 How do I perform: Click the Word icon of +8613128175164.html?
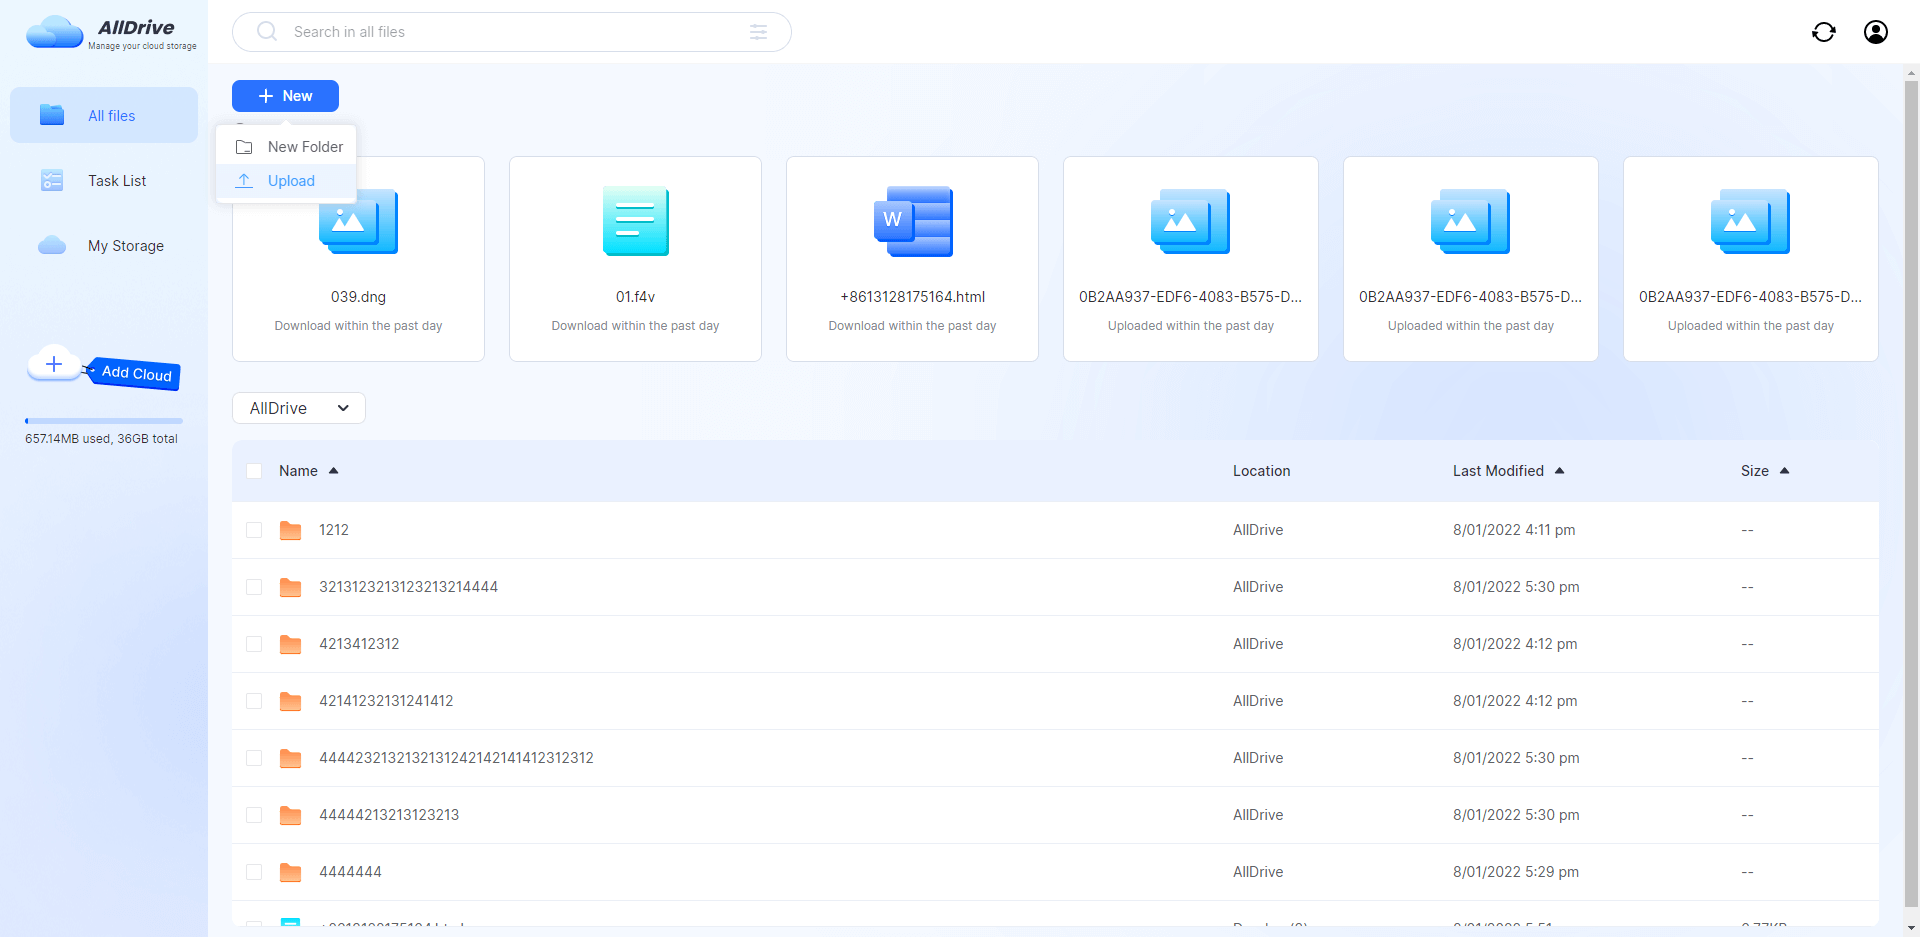(913, 221)
